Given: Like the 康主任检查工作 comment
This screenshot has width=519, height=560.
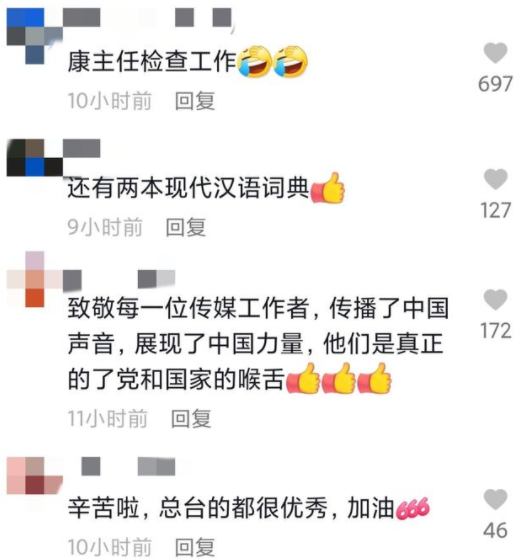Looking at the screenshot, I should [495, 53].
